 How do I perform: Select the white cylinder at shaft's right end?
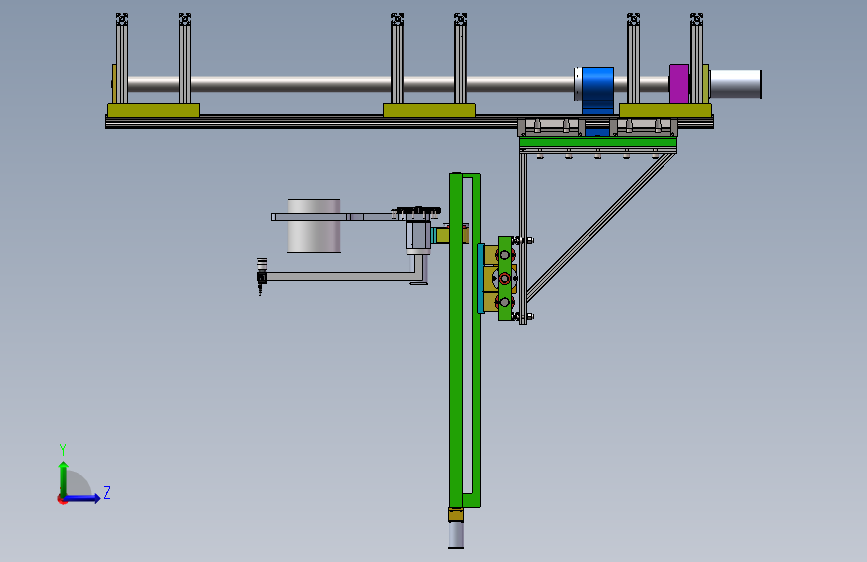735,84
